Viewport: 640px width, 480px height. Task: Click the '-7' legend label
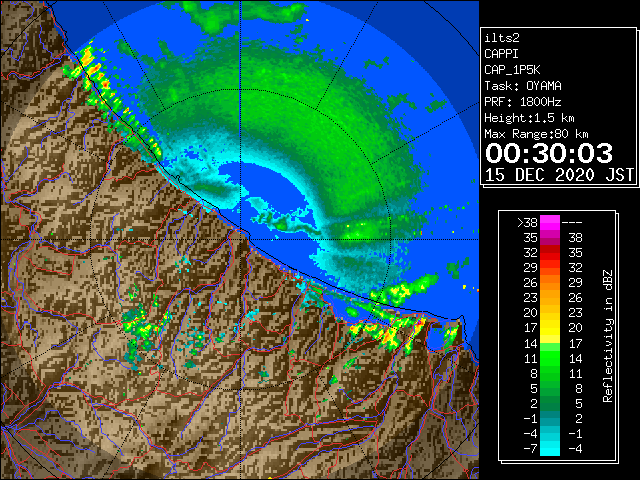pyautogui.click(x=530, y=449)
